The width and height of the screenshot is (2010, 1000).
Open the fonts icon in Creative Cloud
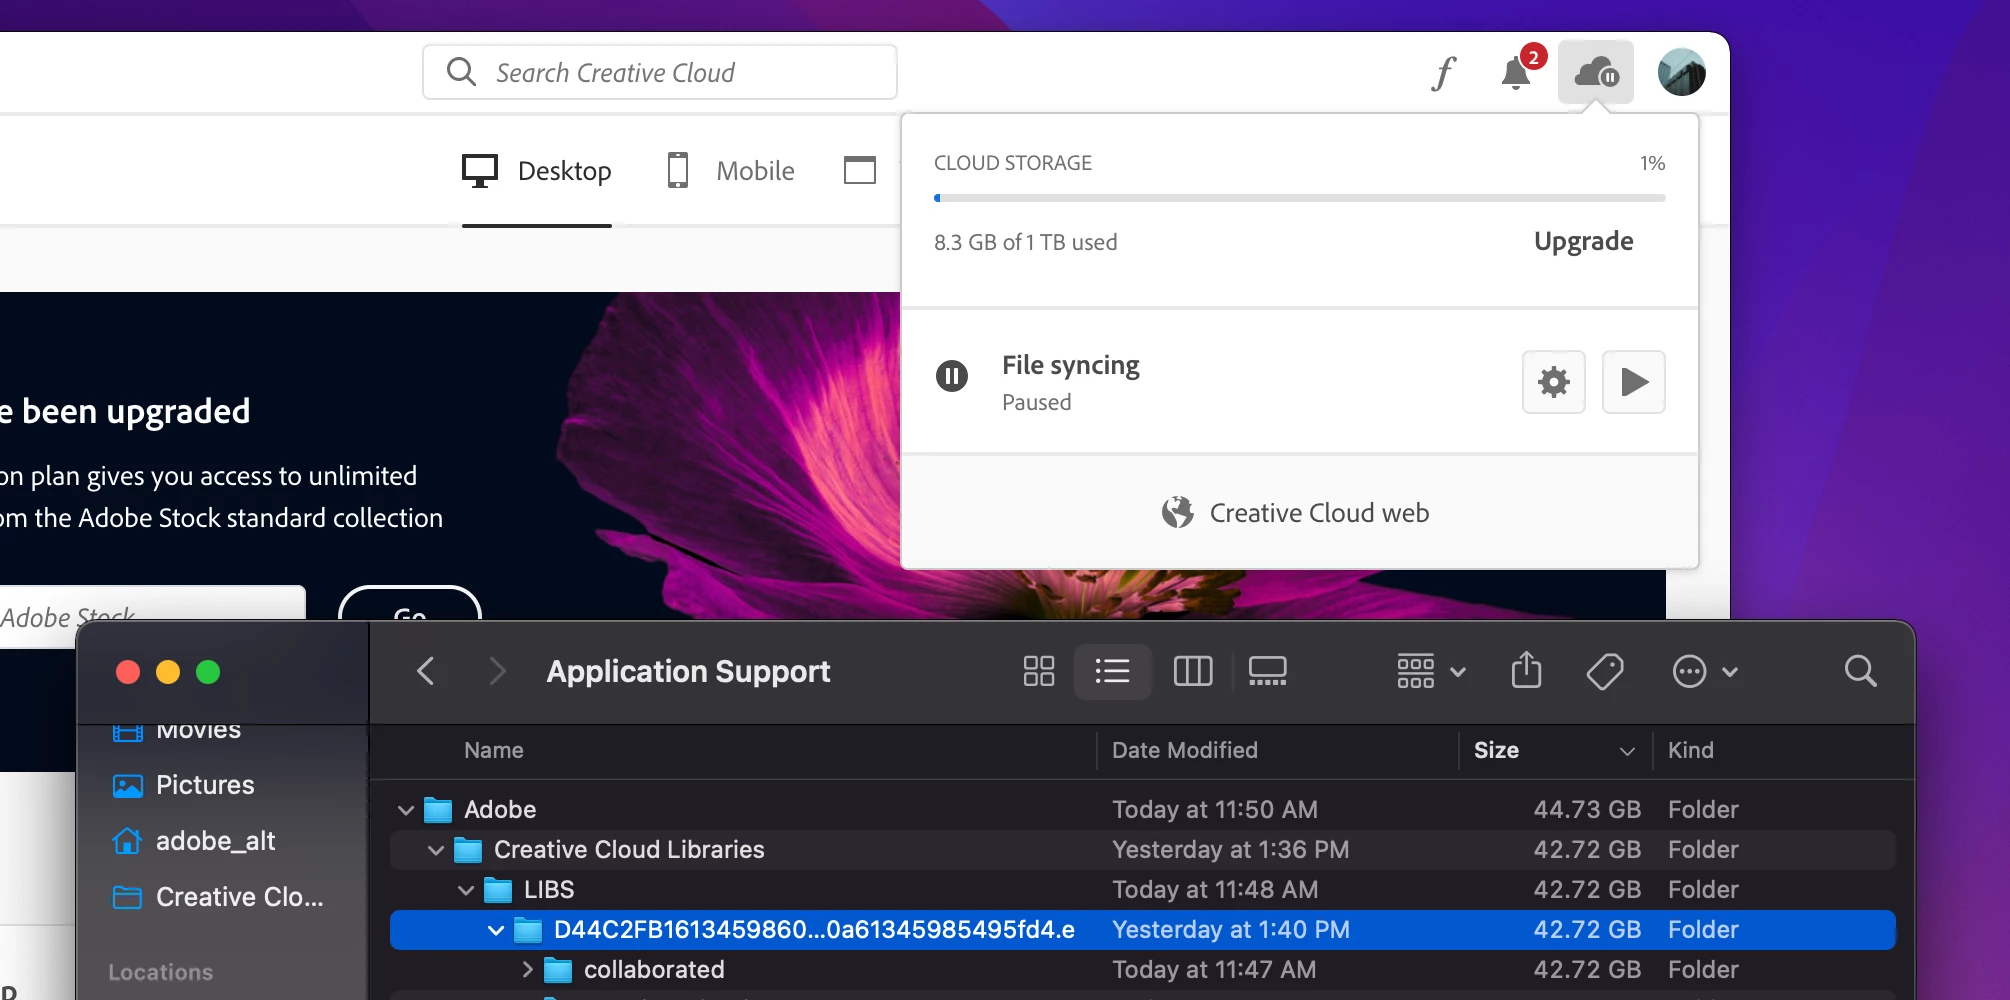(1443, 73)
